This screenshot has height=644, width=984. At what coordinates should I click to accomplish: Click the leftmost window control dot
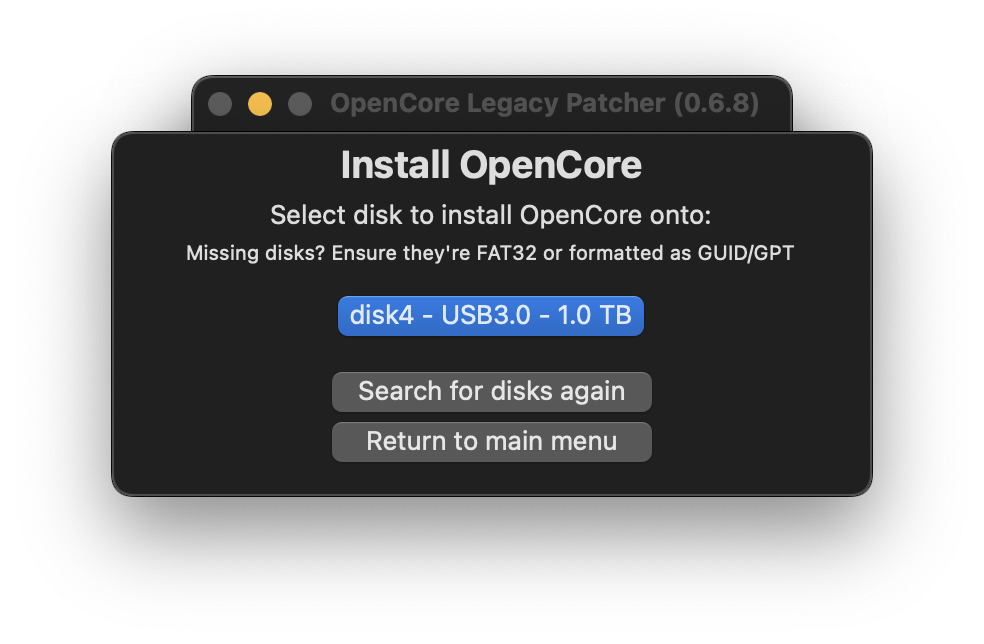click(x=219, y=103)
